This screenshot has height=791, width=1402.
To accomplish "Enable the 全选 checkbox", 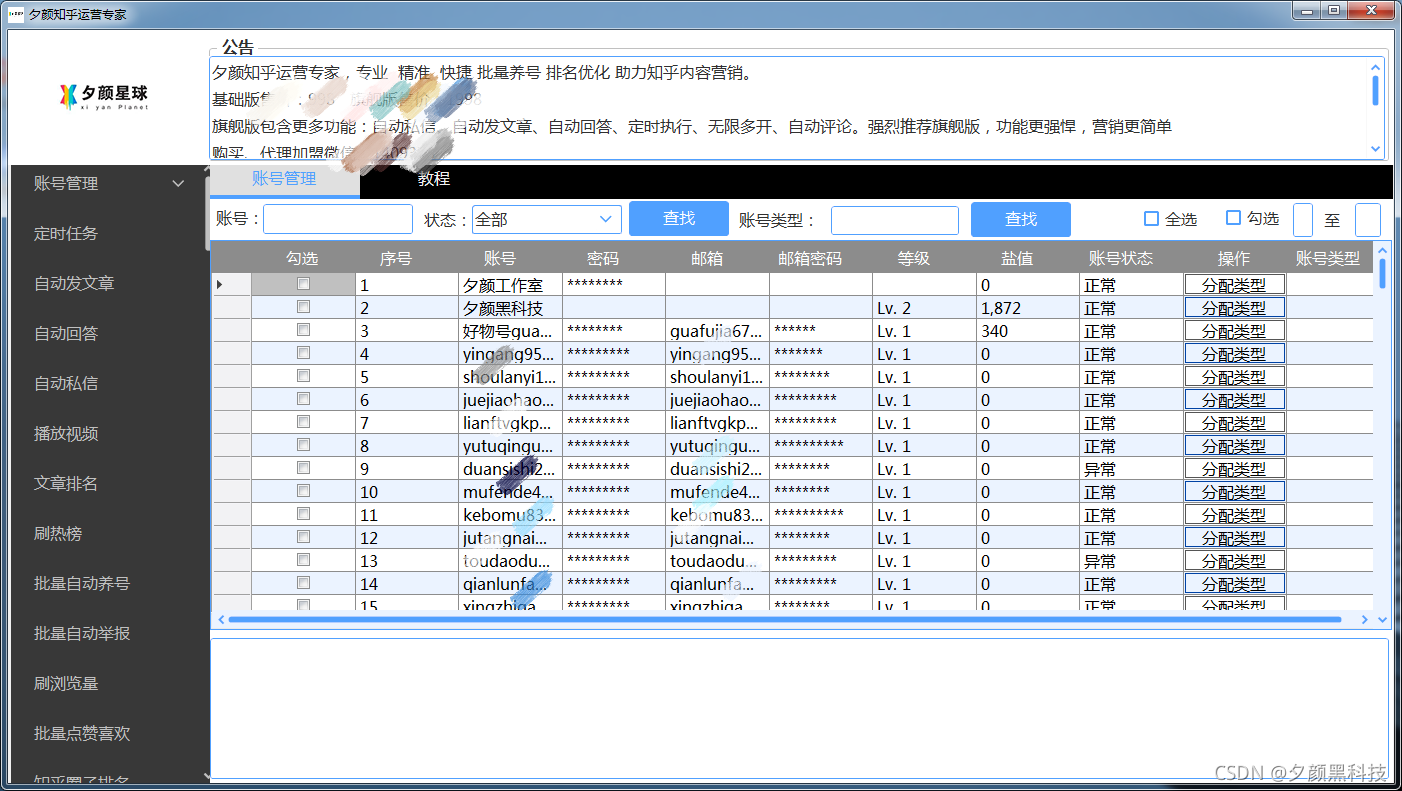I will pyautogui.click(x=1151, y=218).
